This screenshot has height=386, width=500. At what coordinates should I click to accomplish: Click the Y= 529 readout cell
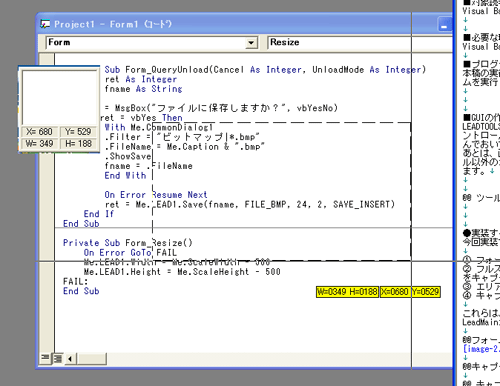(x=78, y=132)
